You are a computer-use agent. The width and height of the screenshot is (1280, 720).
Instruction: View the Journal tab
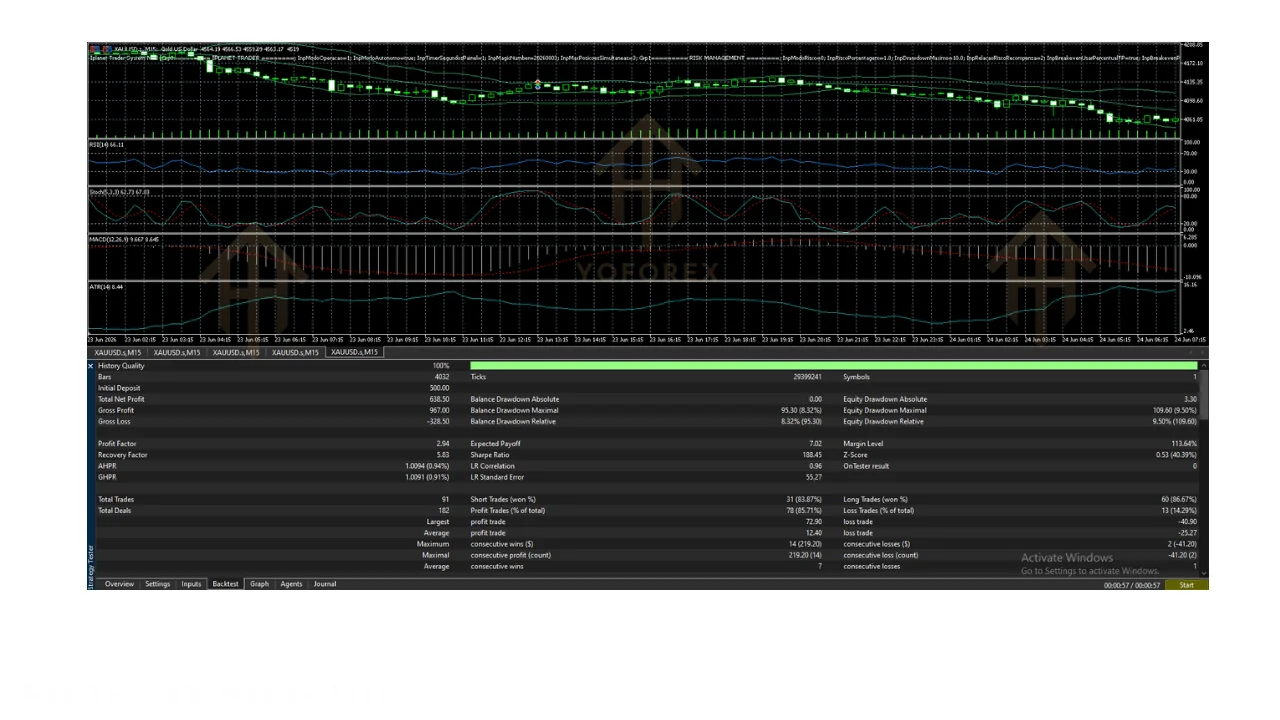(x=325, y=584)
